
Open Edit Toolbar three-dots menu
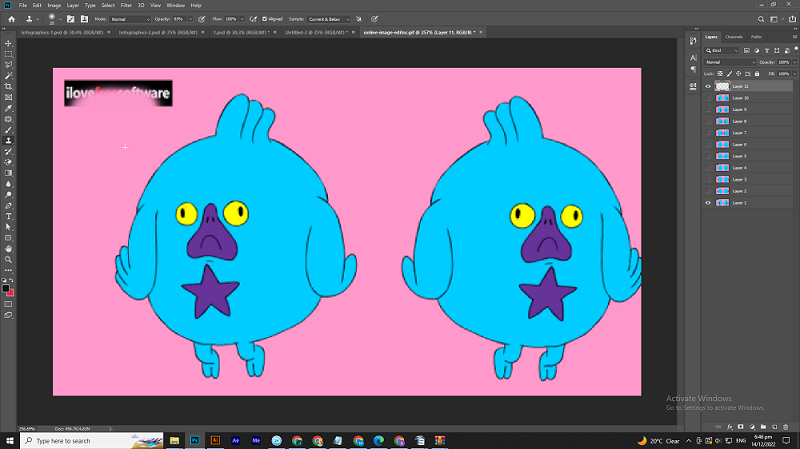pos(8,270)
